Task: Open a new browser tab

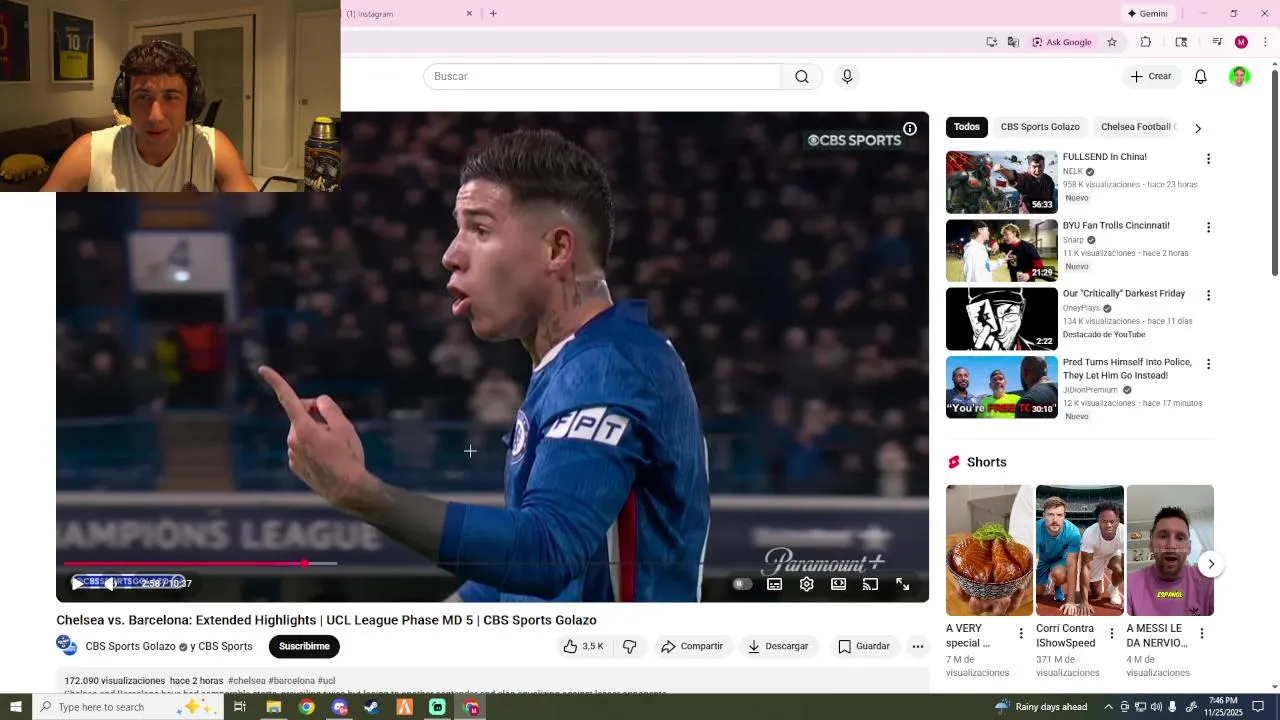Action: (x=493, y=14)
